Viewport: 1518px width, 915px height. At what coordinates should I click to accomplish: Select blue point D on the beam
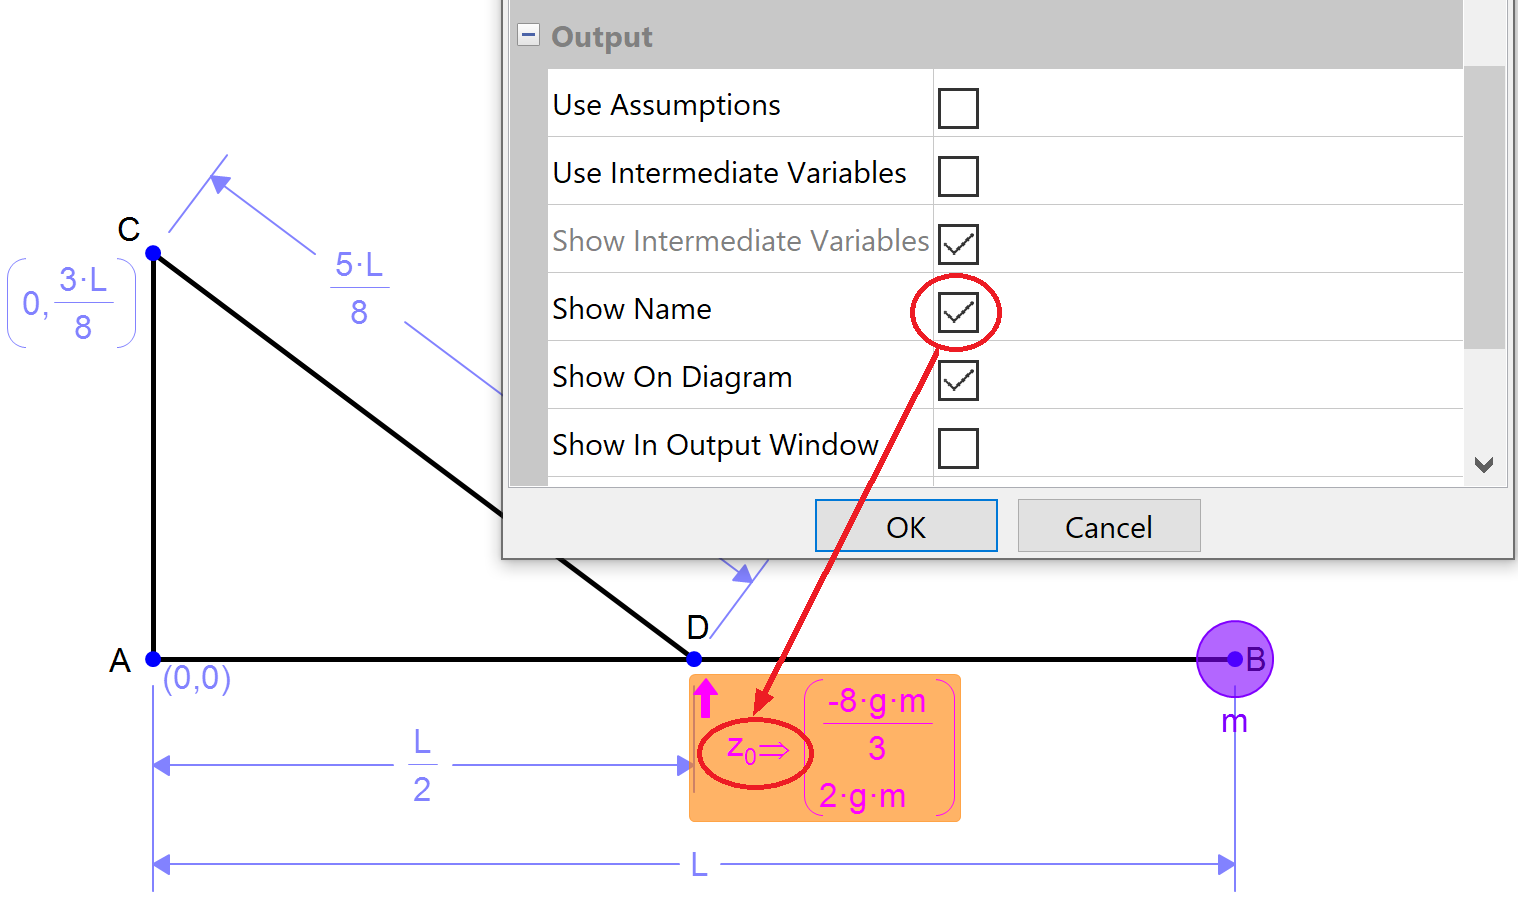pyautogui.click(x=694, y=659)
